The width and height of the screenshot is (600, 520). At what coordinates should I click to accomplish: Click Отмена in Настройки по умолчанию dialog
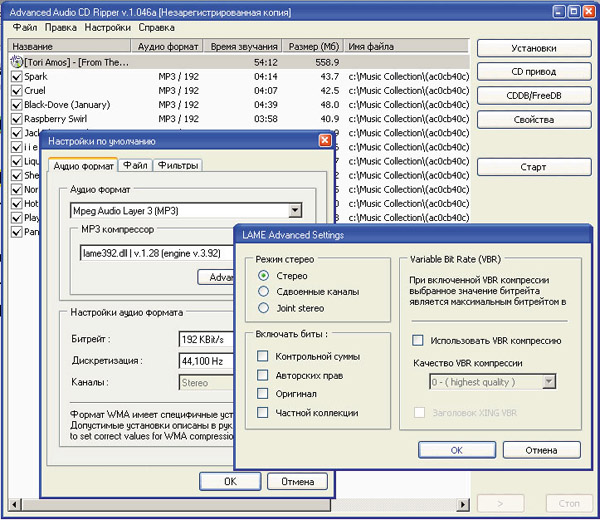tap(298, 481)
